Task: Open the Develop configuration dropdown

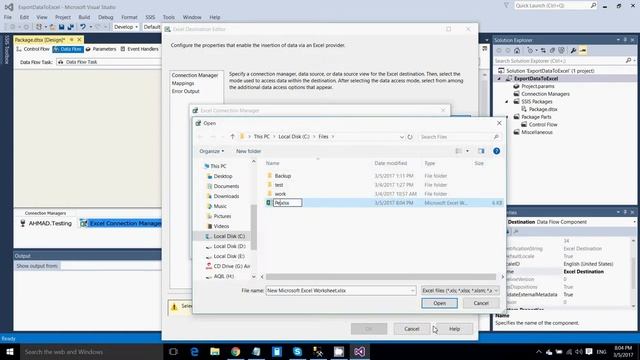Action: 125,27
